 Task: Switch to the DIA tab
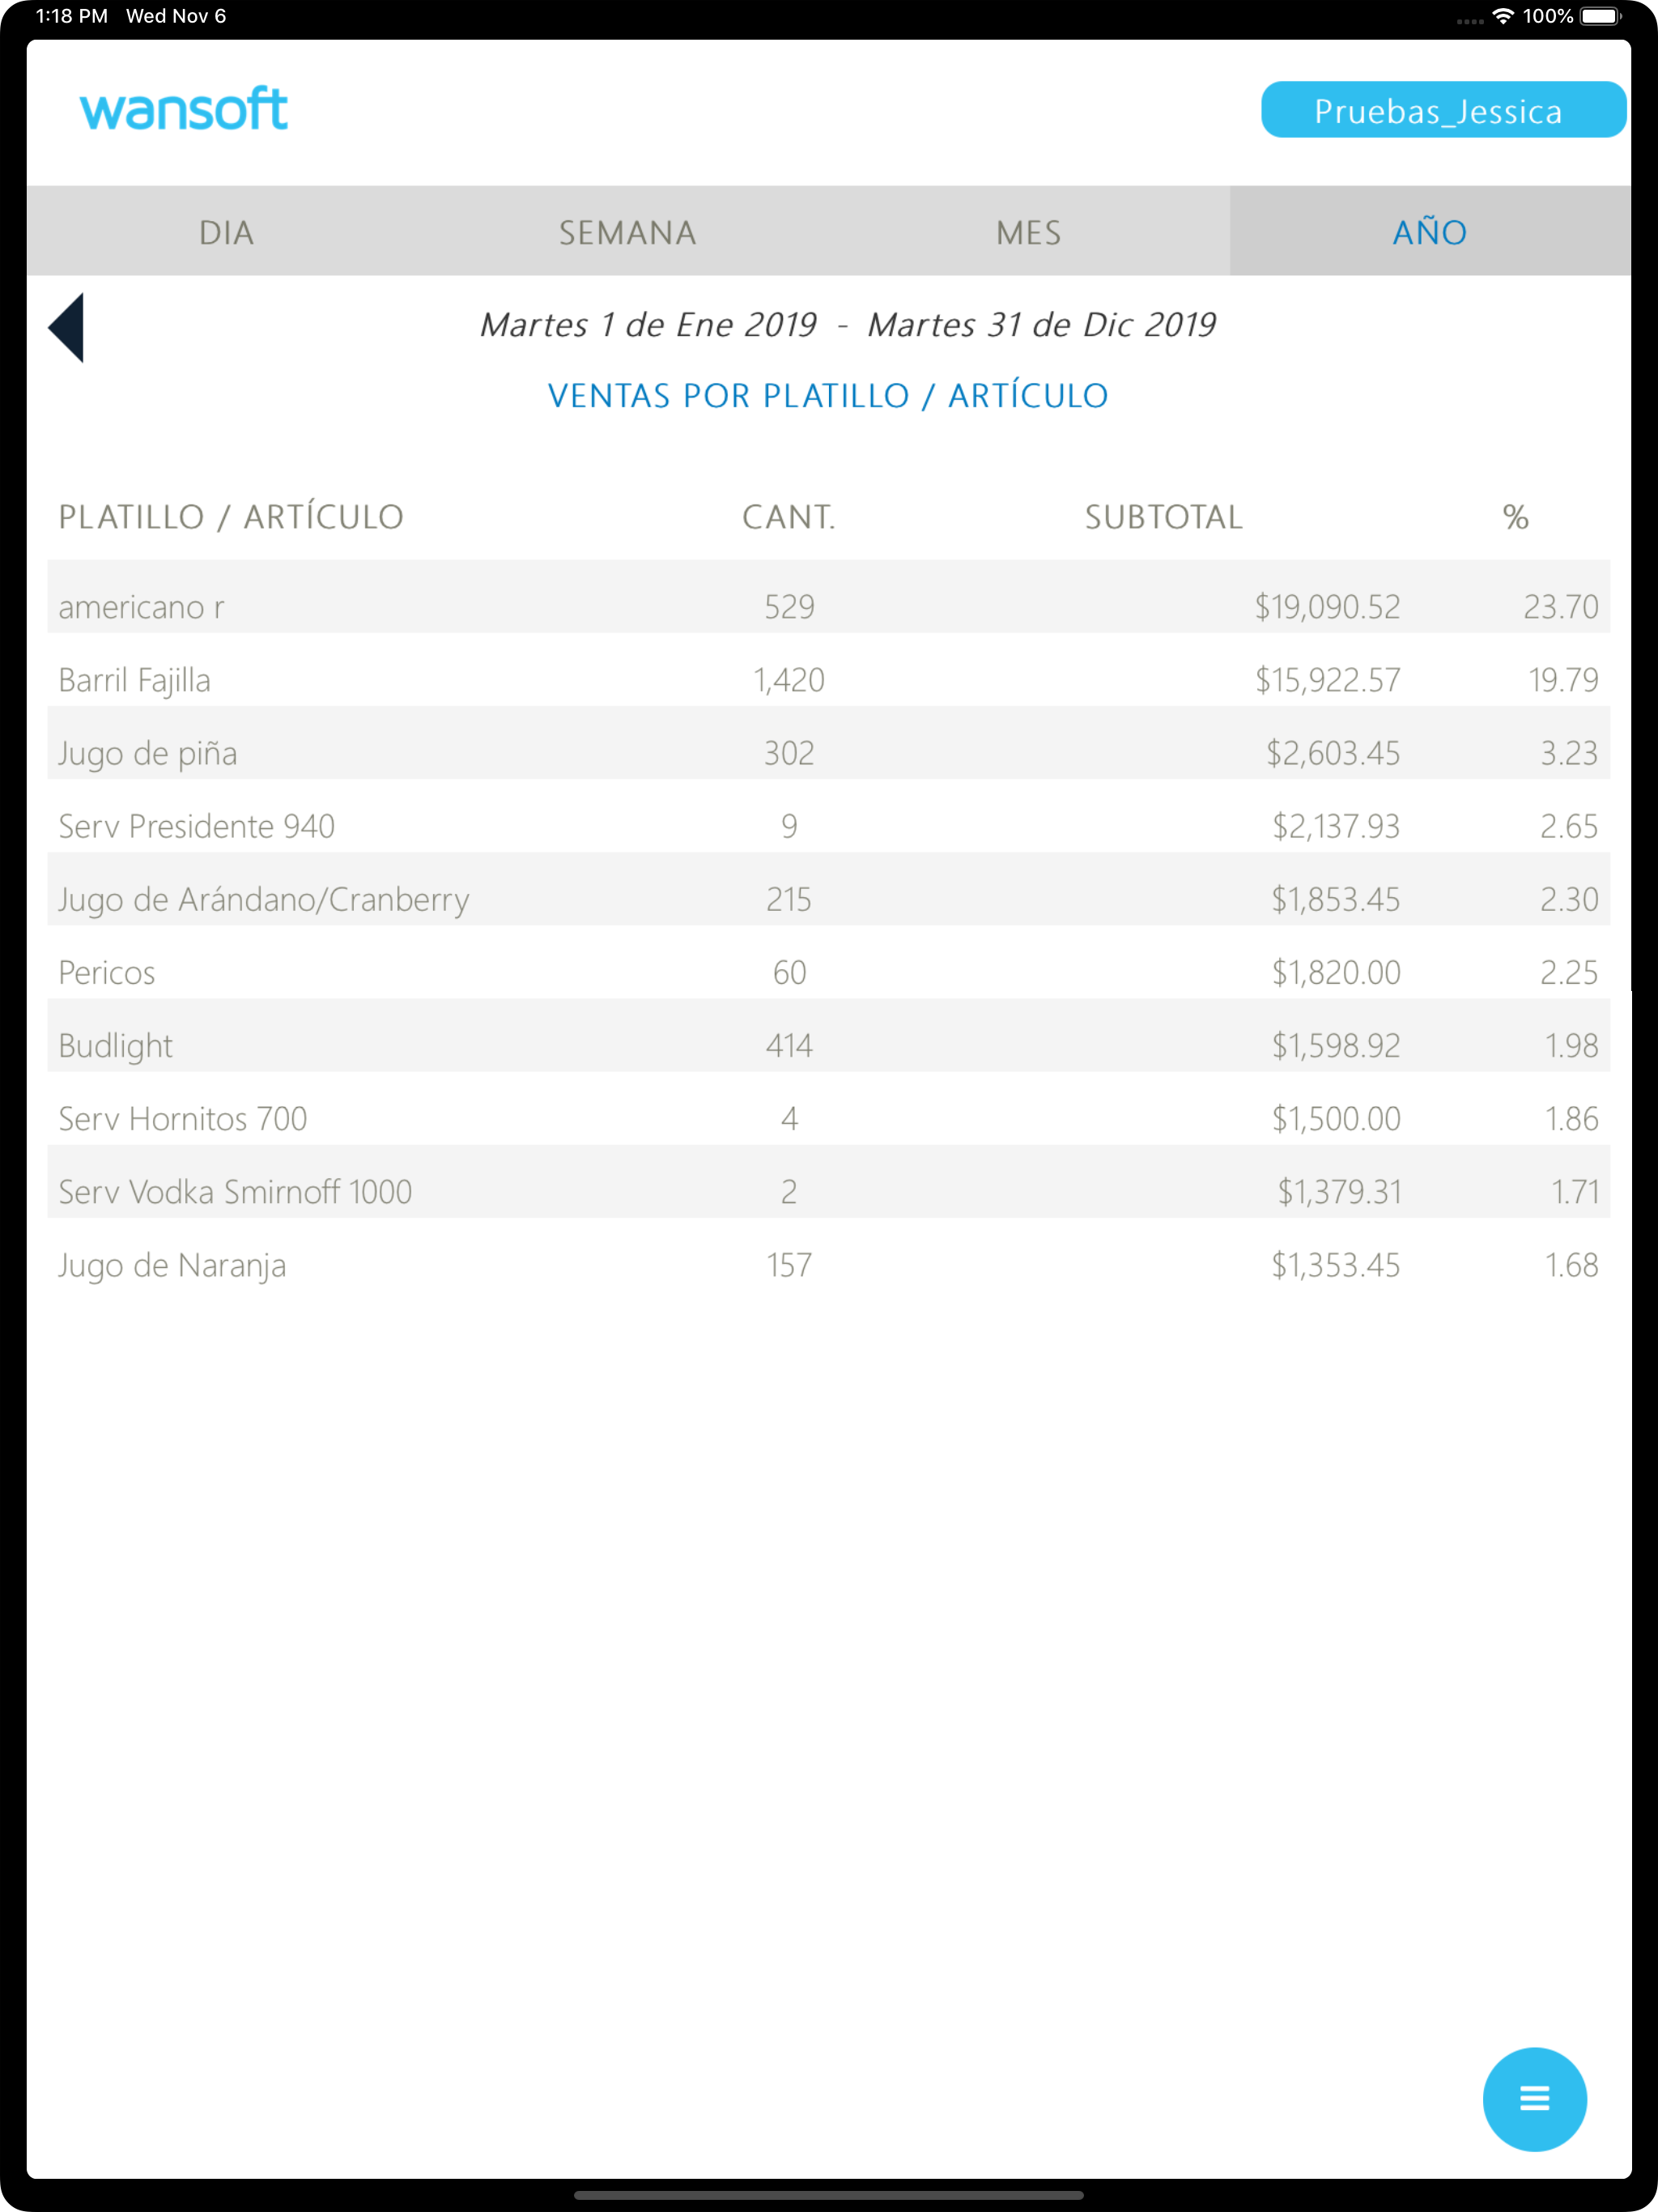(x=227, y=232)
